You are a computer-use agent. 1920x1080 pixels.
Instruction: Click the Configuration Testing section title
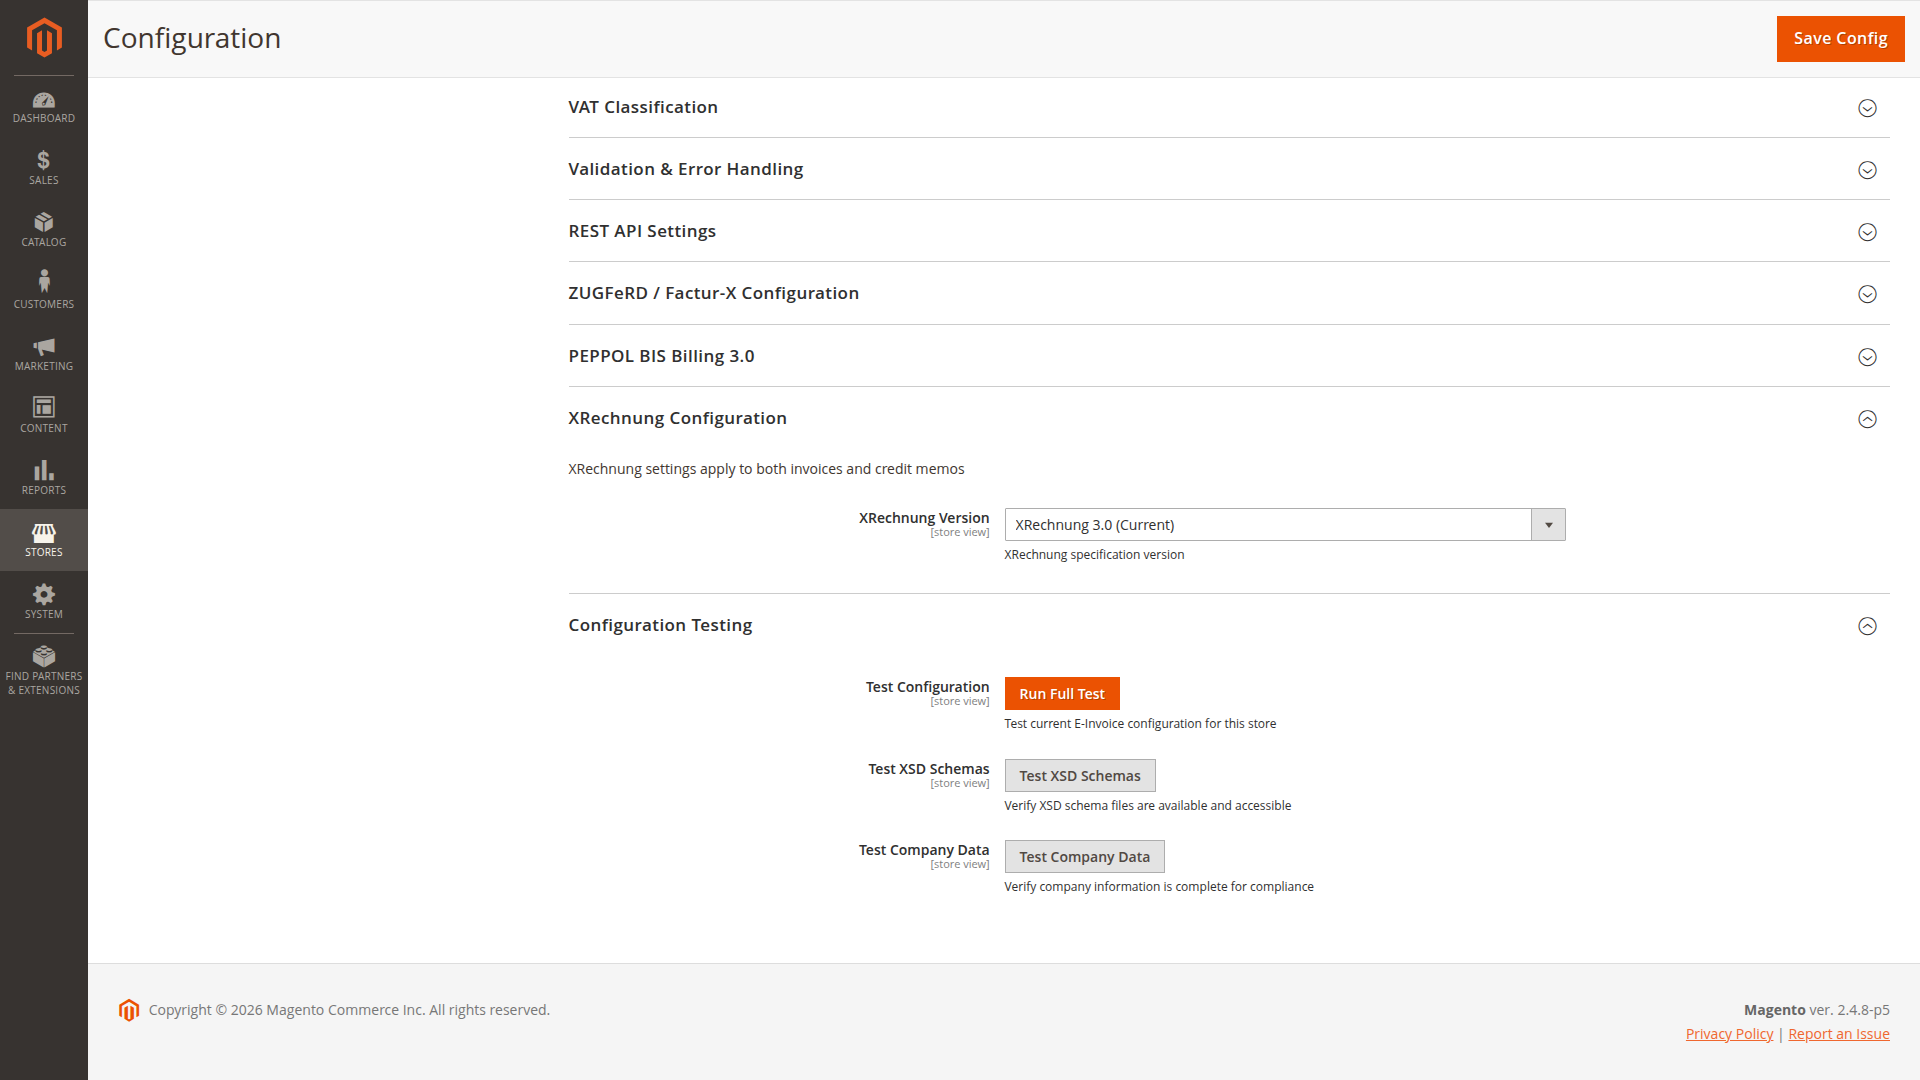click(660, 625)
